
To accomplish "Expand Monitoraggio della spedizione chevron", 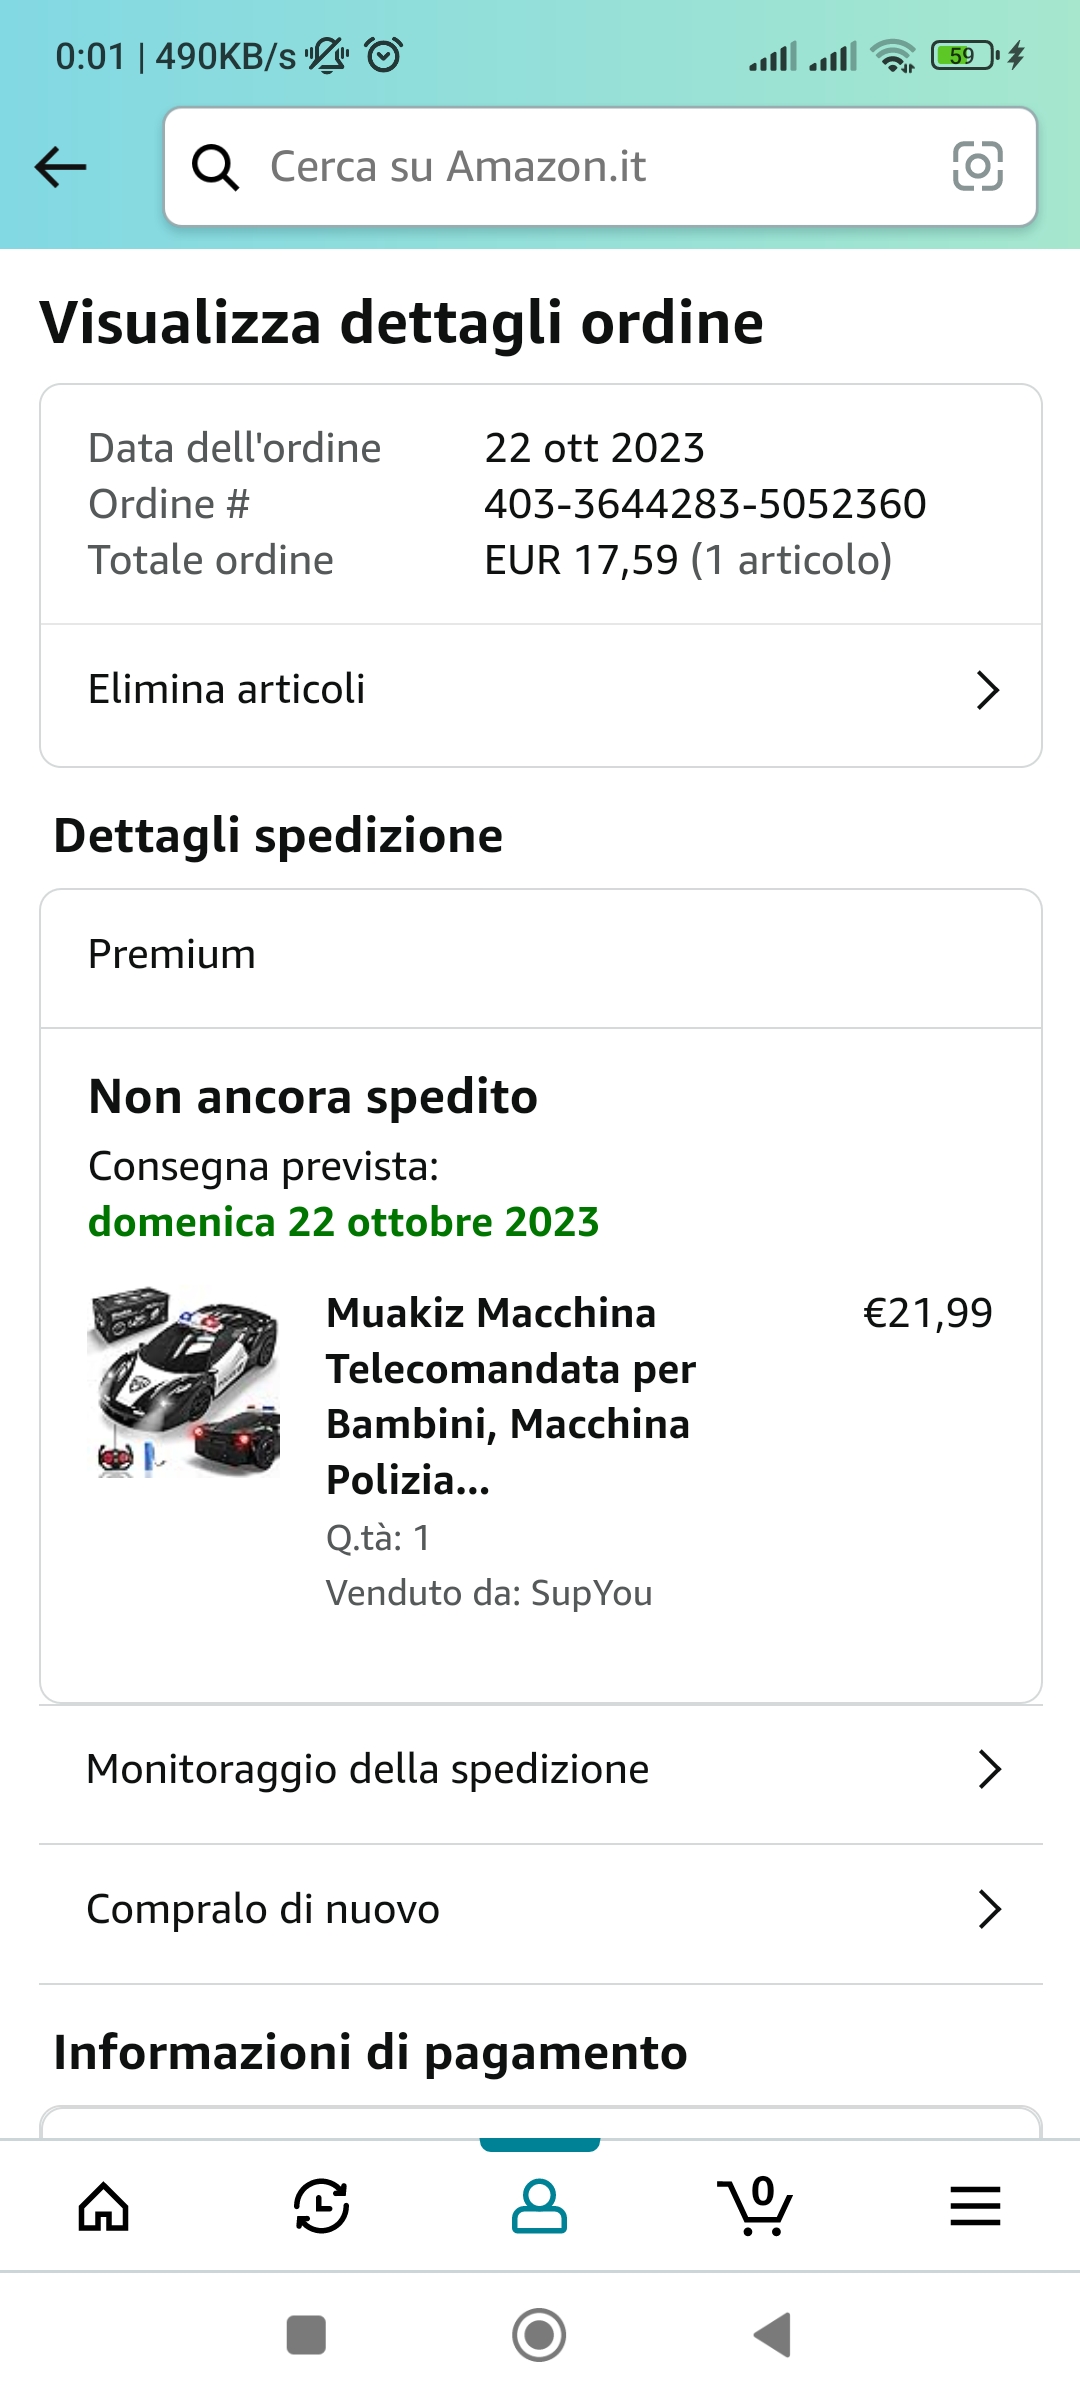I will point(989,1769).
